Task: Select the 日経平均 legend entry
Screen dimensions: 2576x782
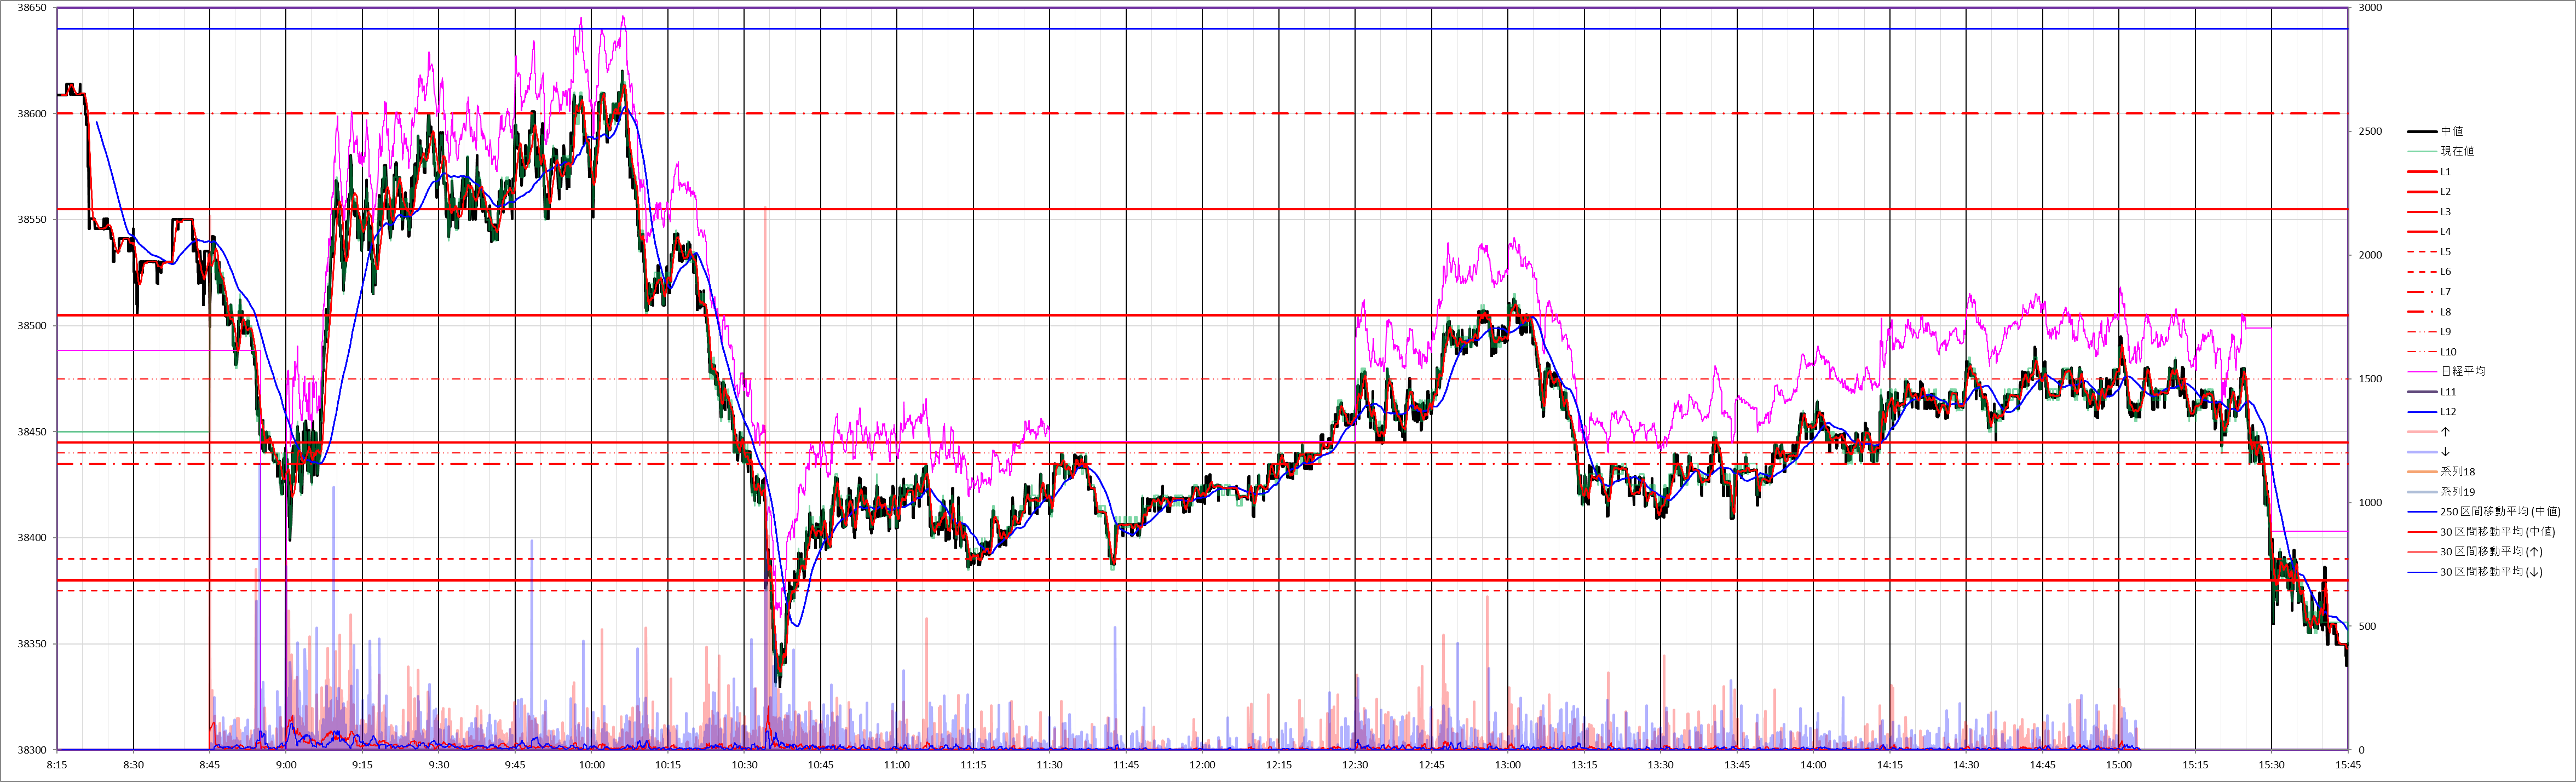Action: (2446, 371)
